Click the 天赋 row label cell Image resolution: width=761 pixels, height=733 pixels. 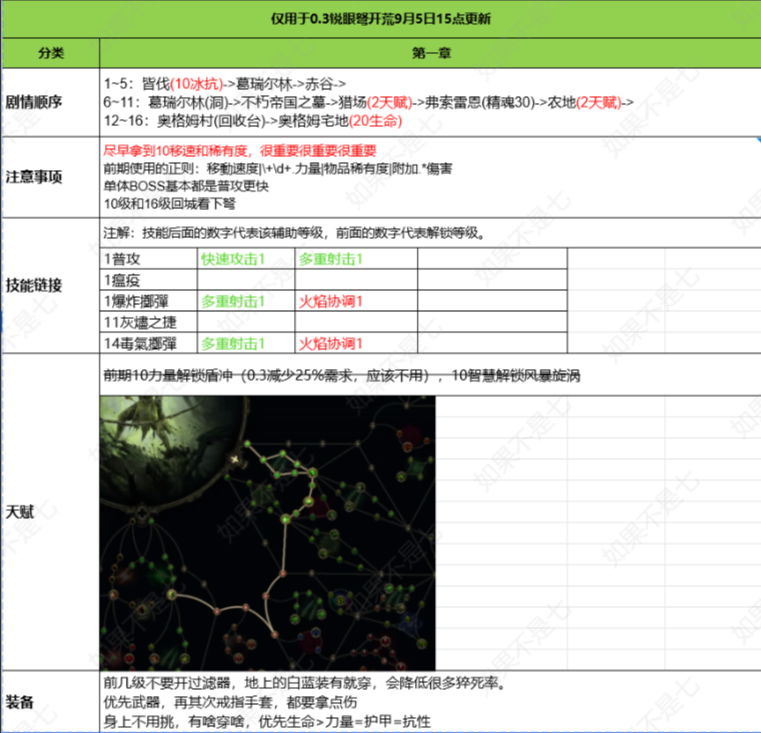point(50,512)
